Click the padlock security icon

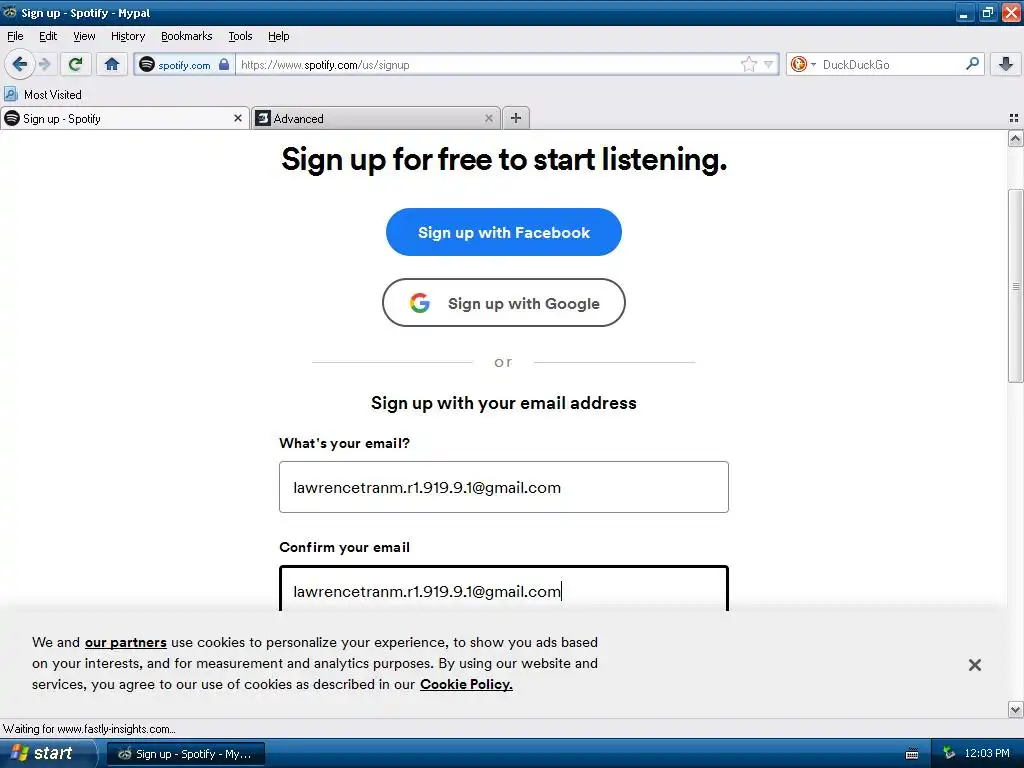[x=224, y=64]
